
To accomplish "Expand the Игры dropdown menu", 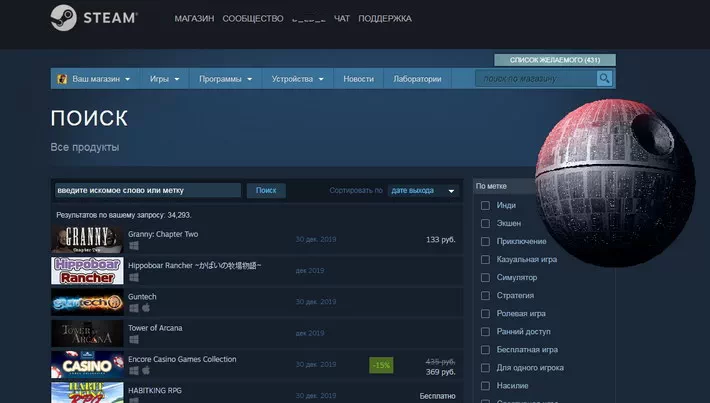I will pyautogui.click(x=164, y=79).
